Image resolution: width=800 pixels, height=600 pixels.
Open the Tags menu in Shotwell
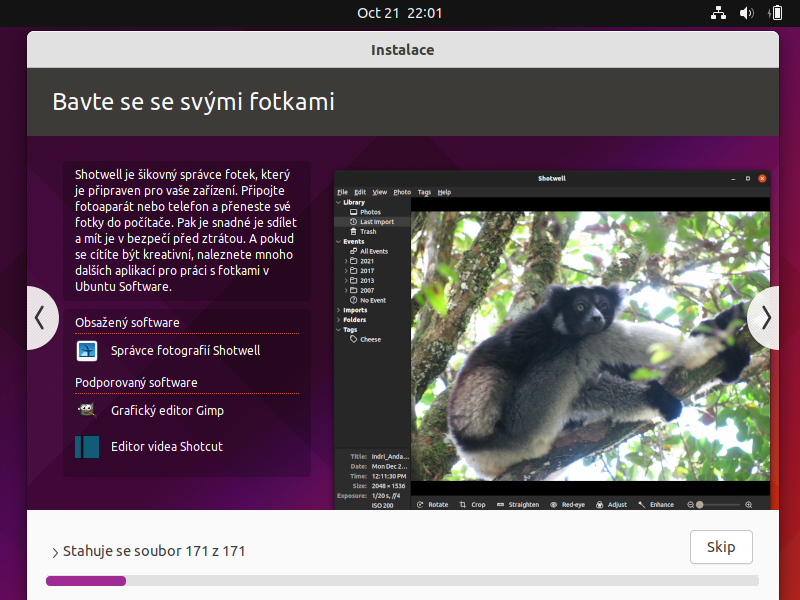point(423,191)
